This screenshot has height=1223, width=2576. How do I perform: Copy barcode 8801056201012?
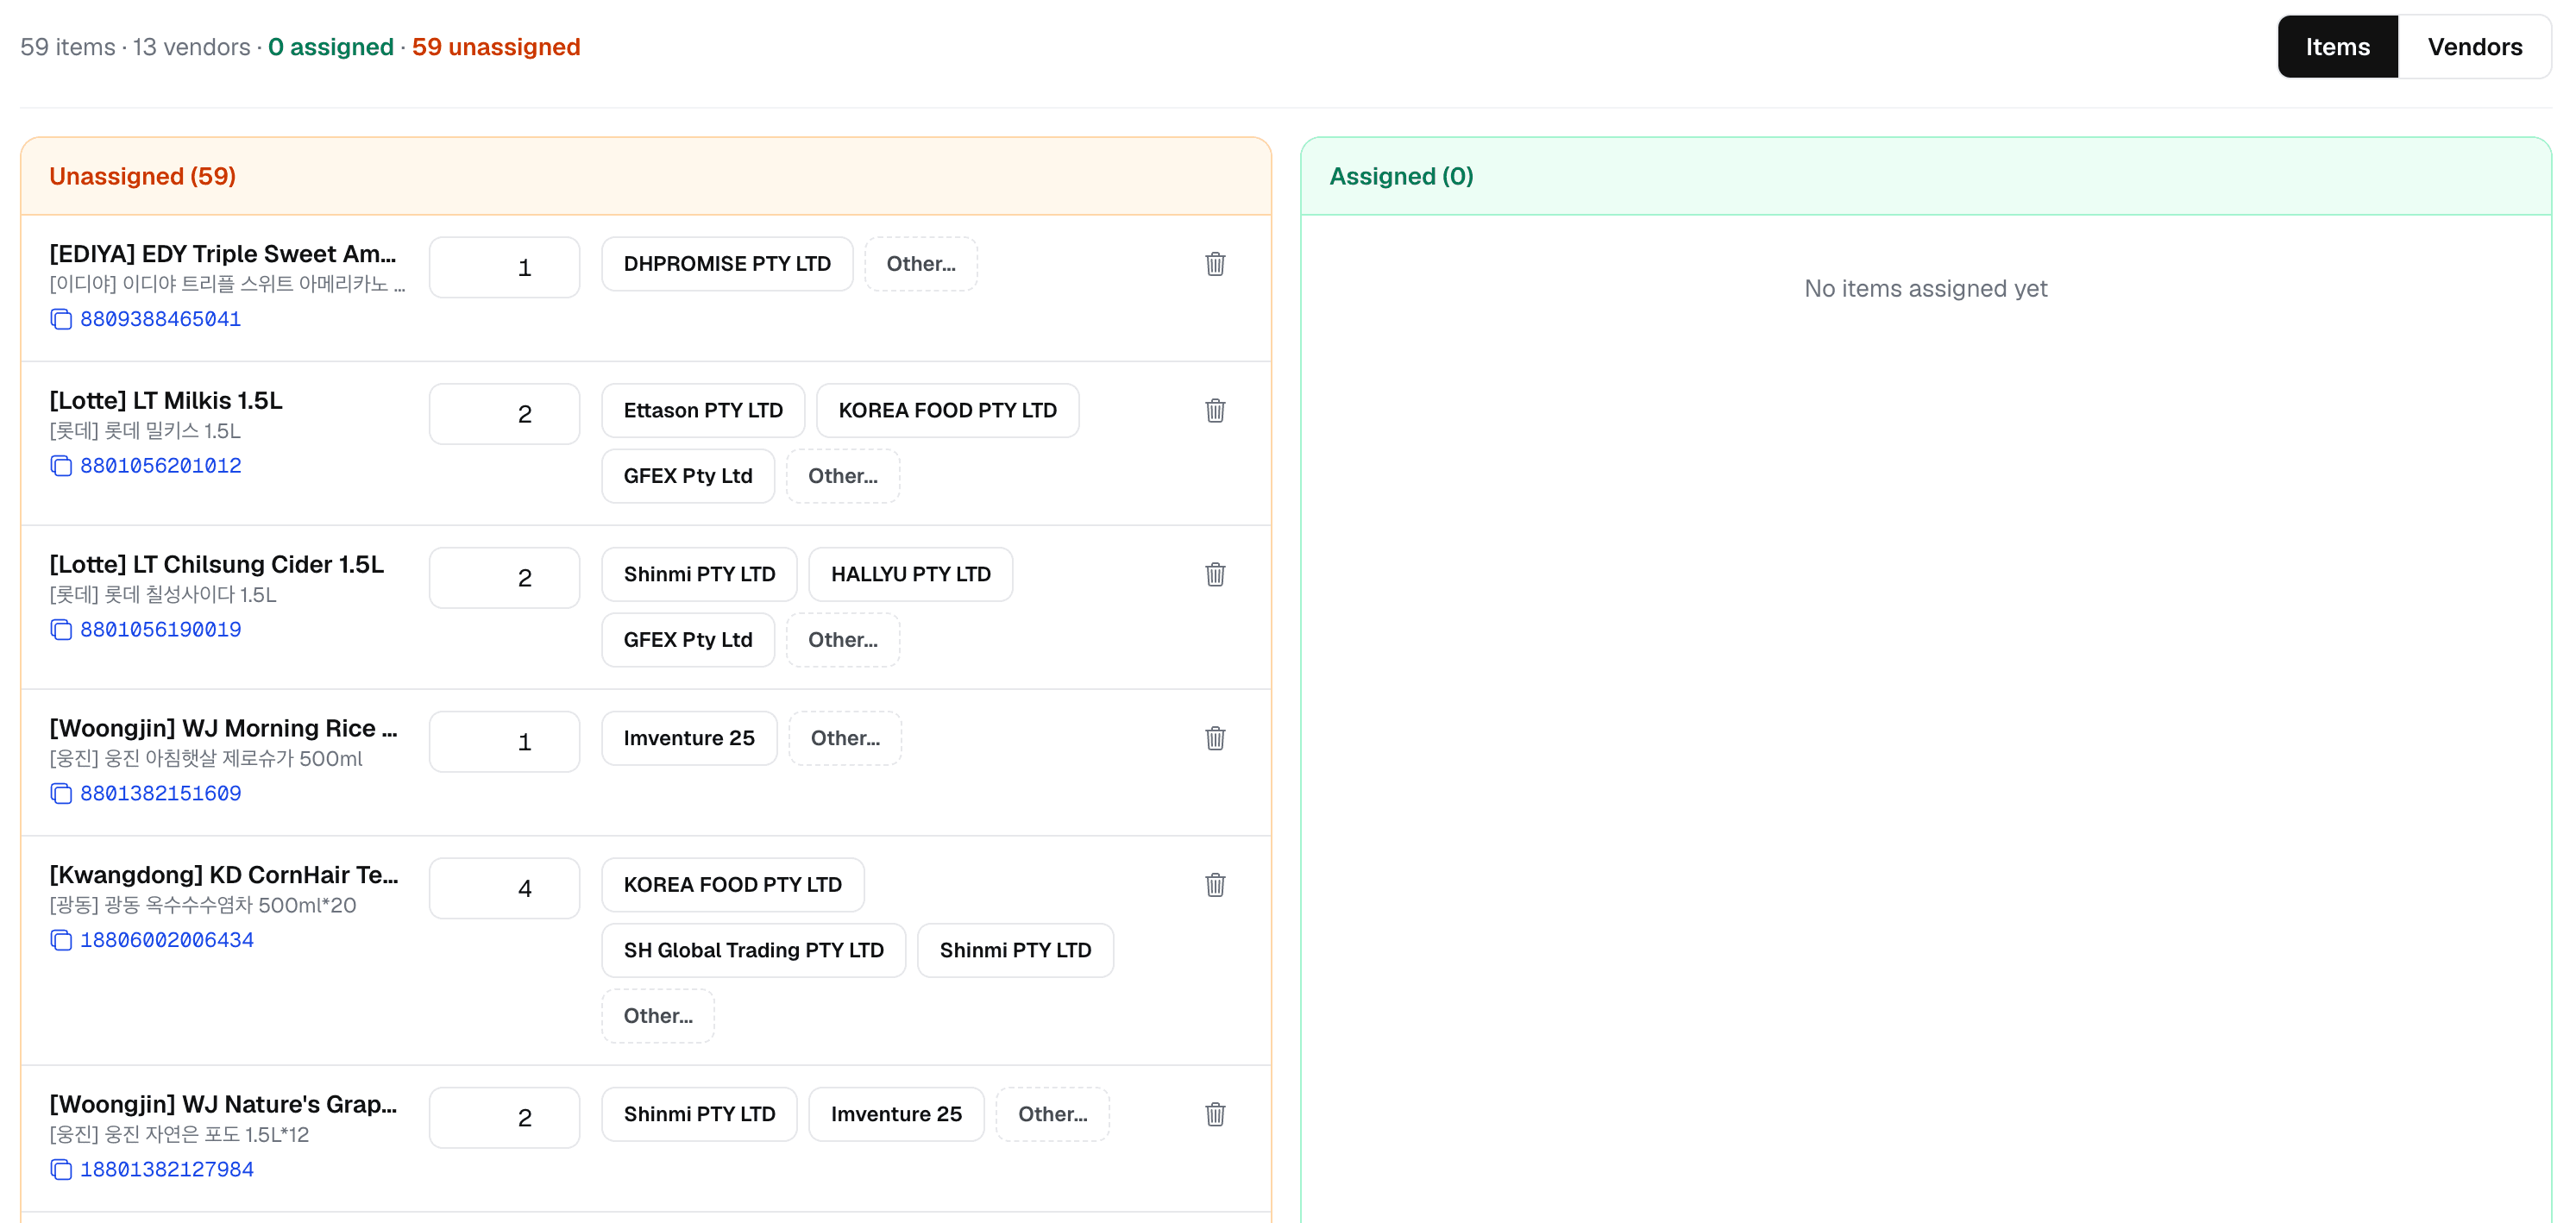pyautogui.click(x=61, y=466)
